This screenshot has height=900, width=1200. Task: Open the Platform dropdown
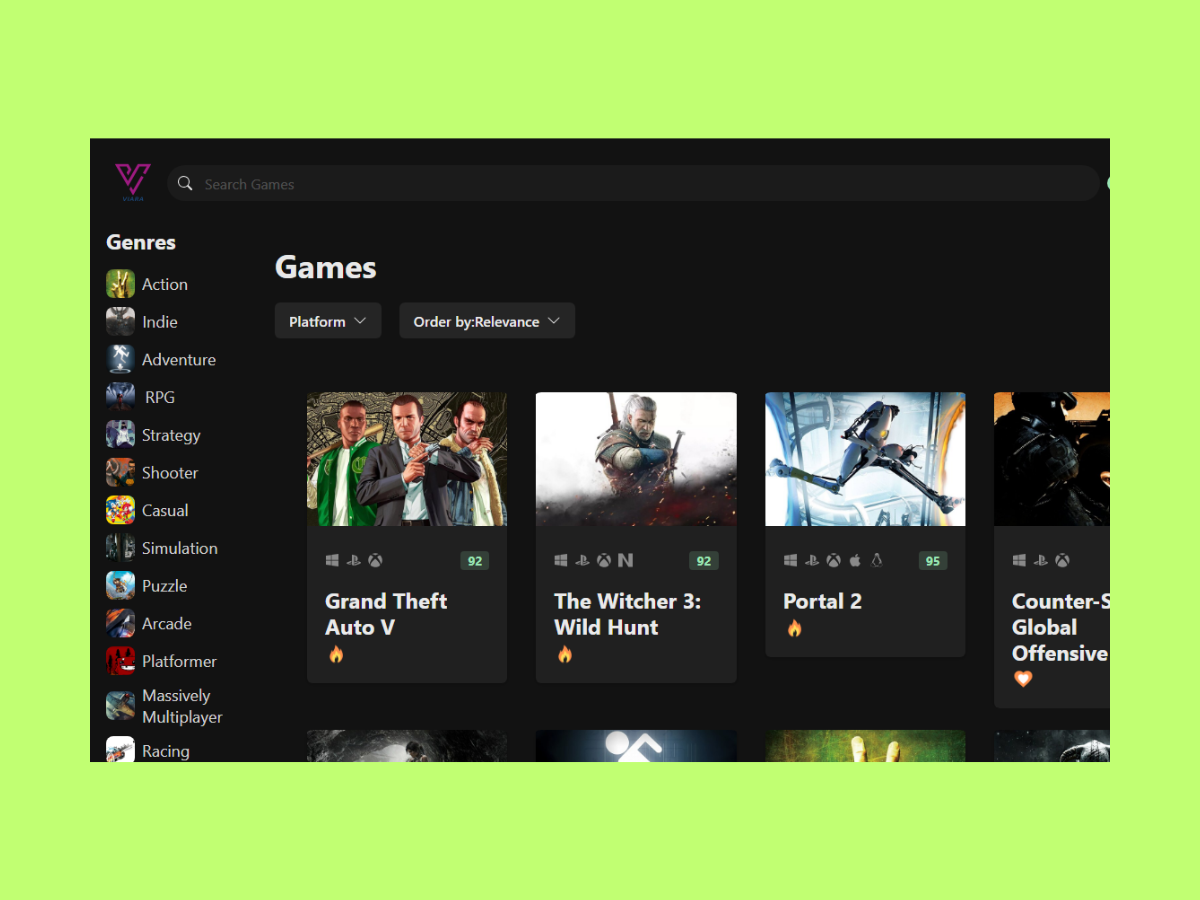tap(328, 321)
